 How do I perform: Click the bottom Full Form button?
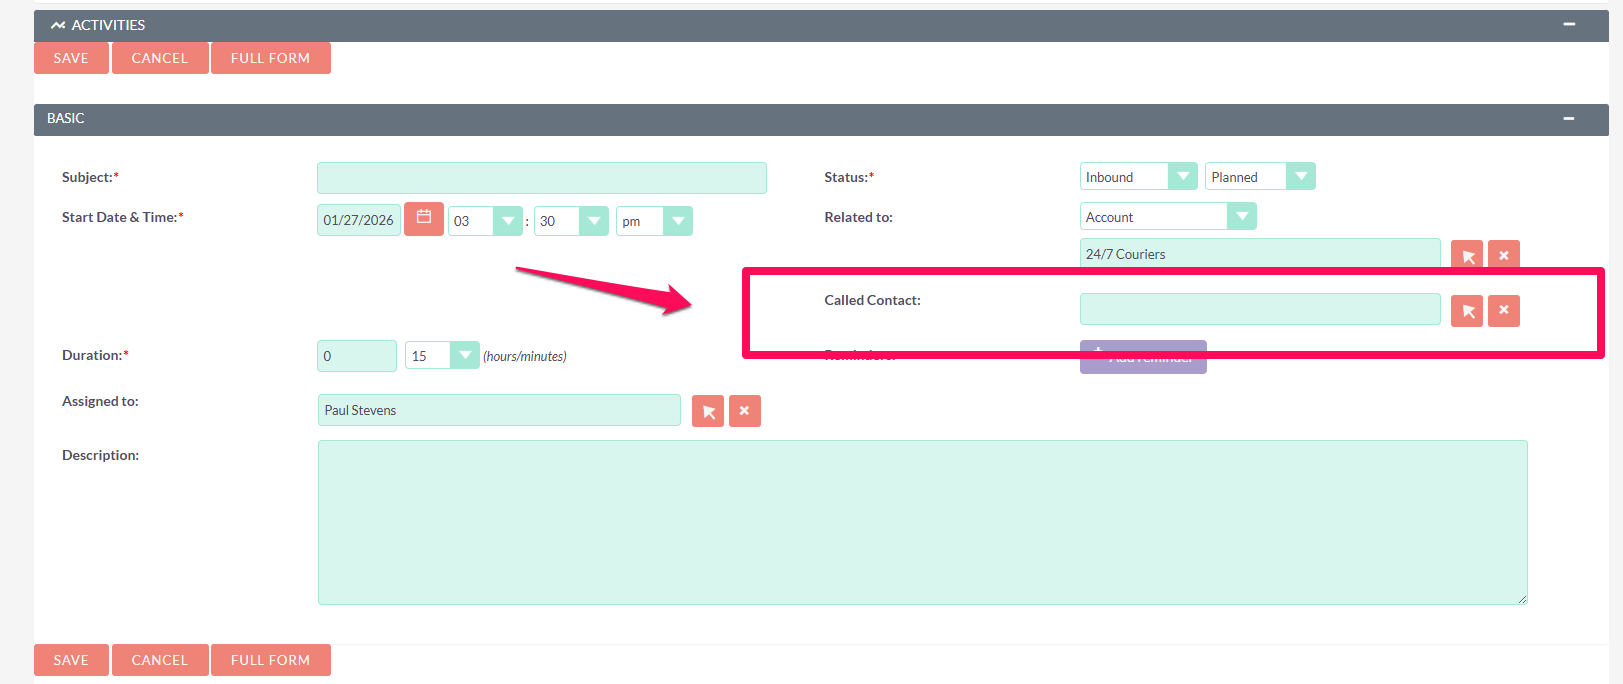(x=270, y=660)
